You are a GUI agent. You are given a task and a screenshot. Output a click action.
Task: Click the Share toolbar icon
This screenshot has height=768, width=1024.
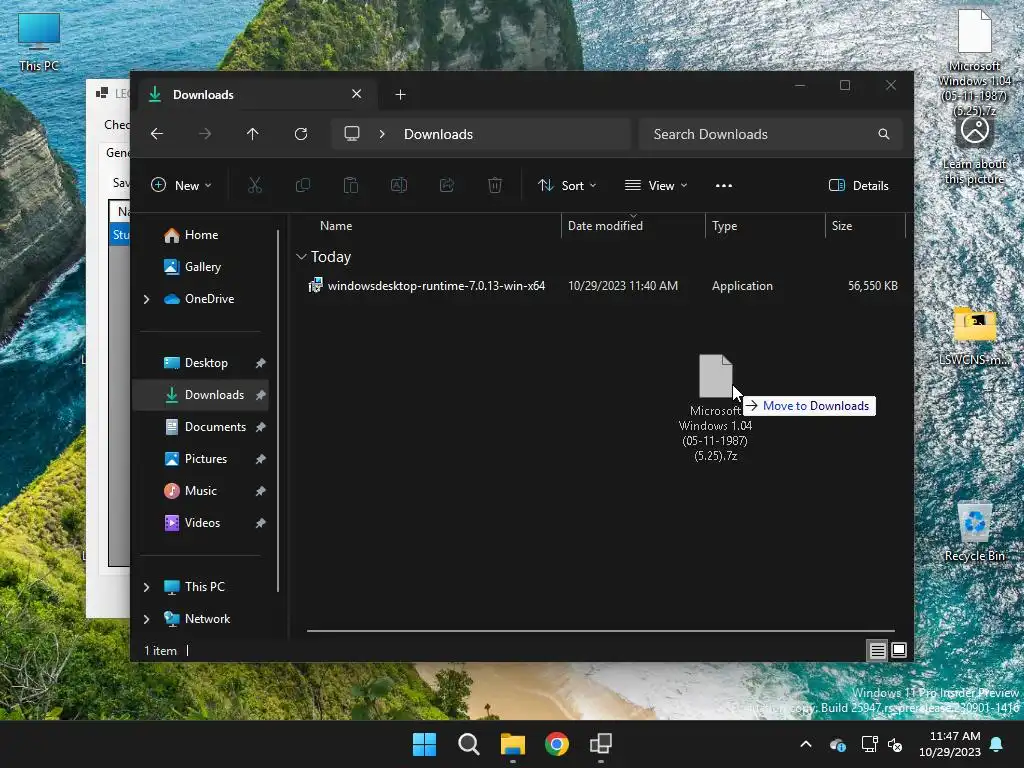[x=447, y=185]
